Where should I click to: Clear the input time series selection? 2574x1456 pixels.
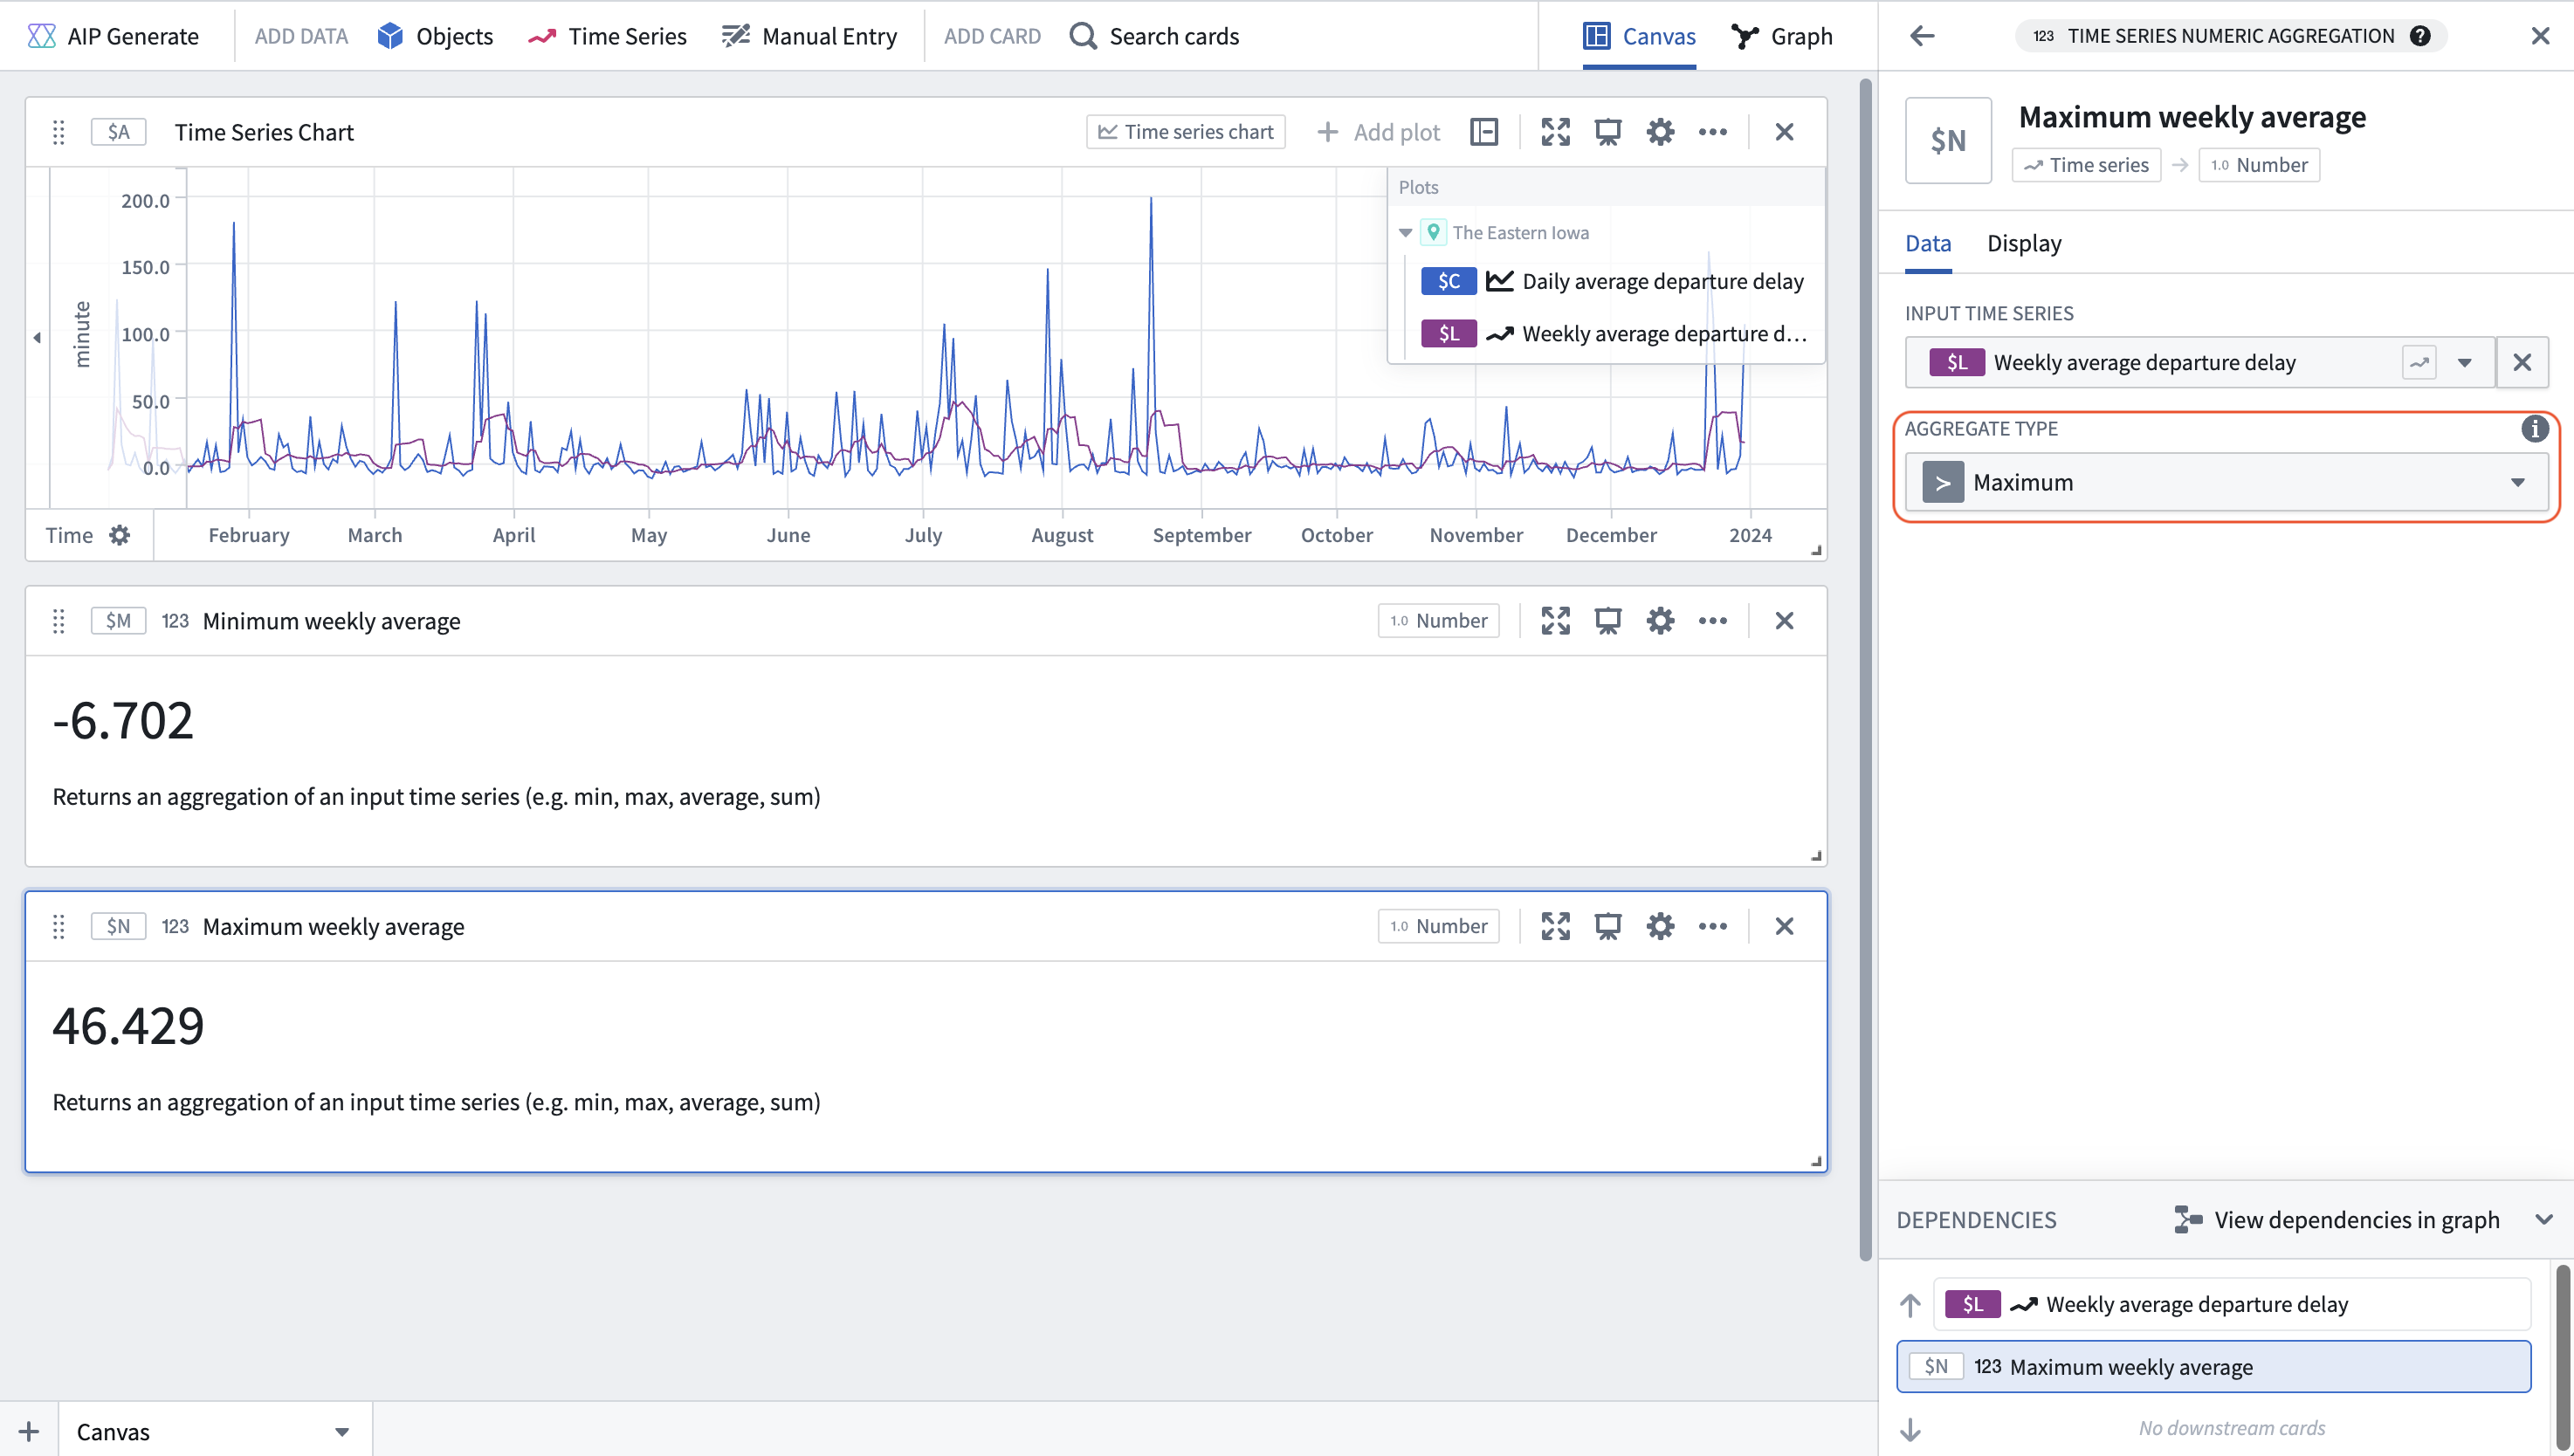coord(2522,362)
